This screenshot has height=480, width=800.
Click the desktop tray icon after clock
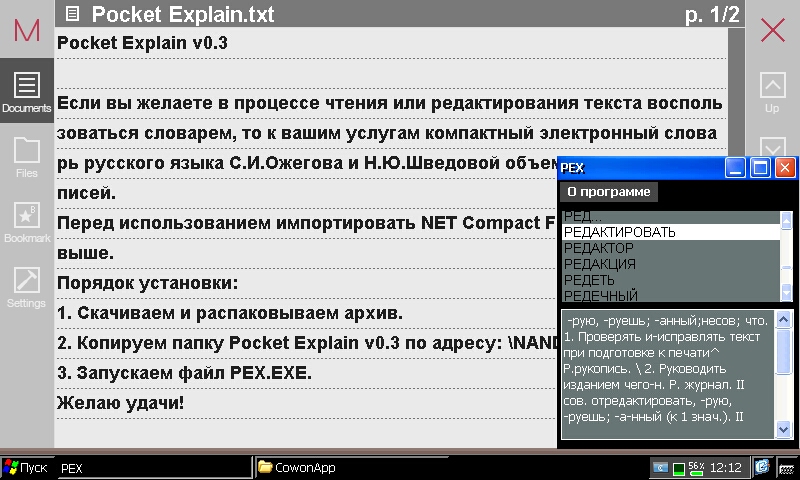pyautogui.click(x=762, y=467)
